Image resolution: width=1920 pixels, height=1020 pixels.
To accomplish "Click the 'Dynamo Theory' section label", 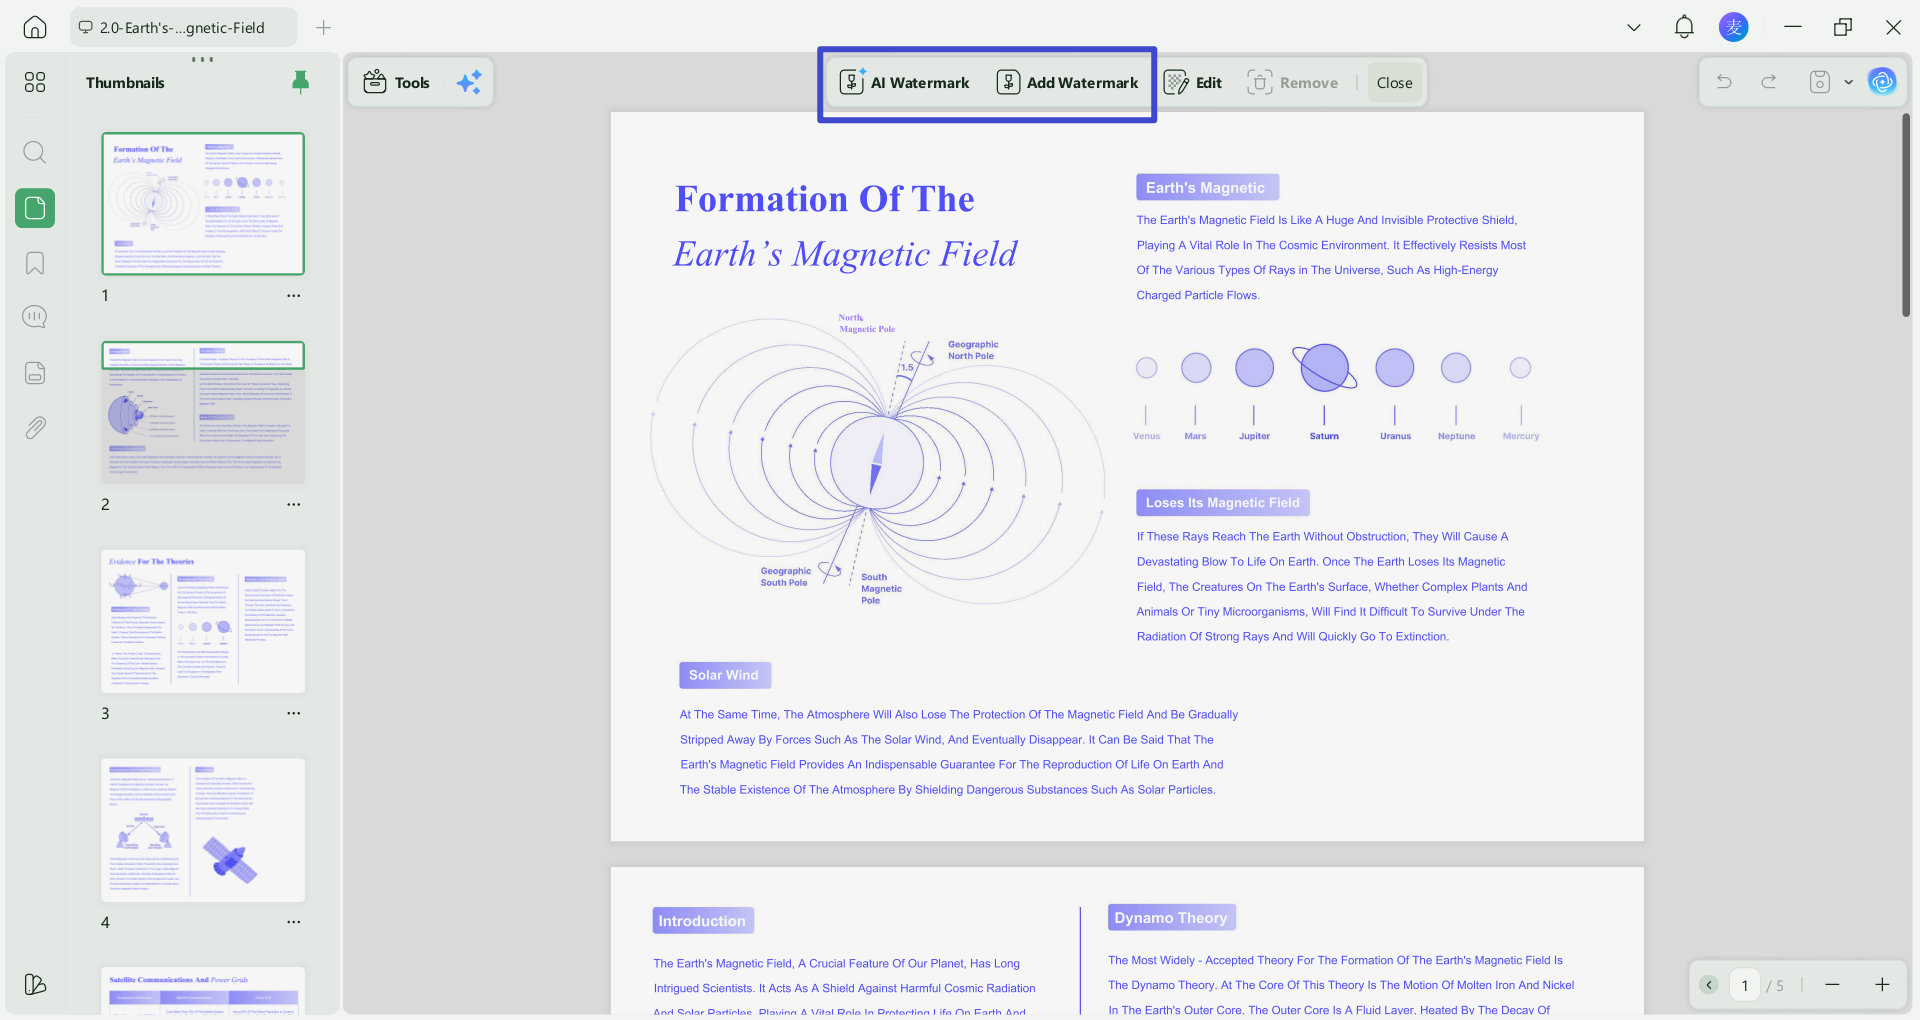I will point(1171,917).
